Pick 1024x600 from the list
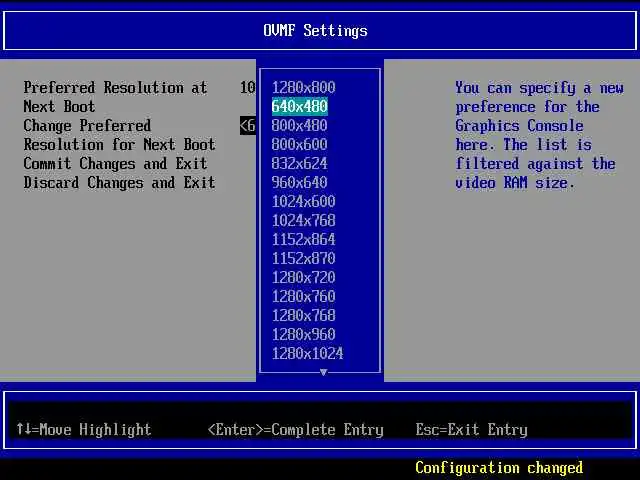This screenshot has width=640, height=480. (303, 201)
